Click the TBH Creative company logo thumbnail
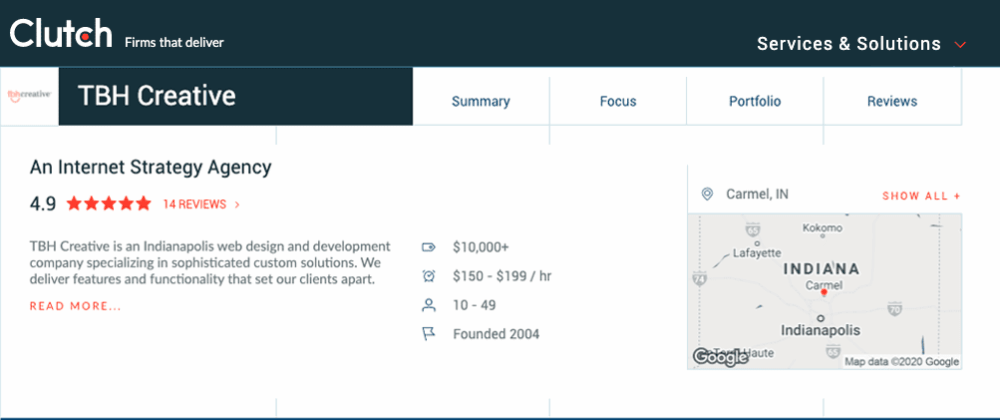 (29, 96)
